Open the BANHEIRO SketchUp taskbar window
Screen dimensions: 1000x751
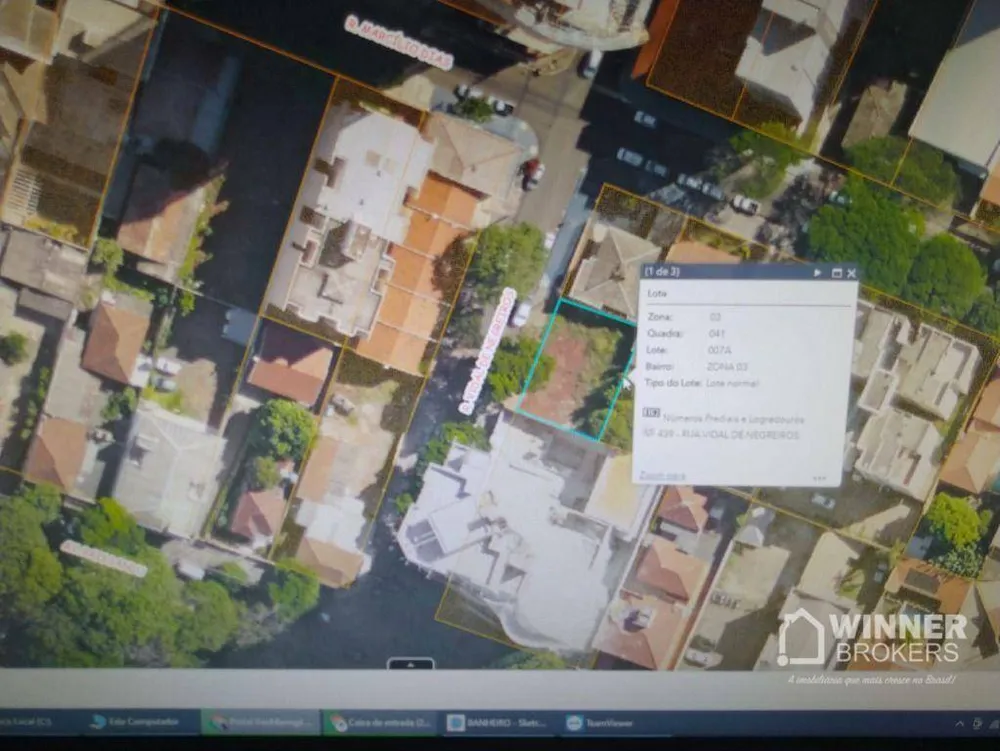point(497,723)
